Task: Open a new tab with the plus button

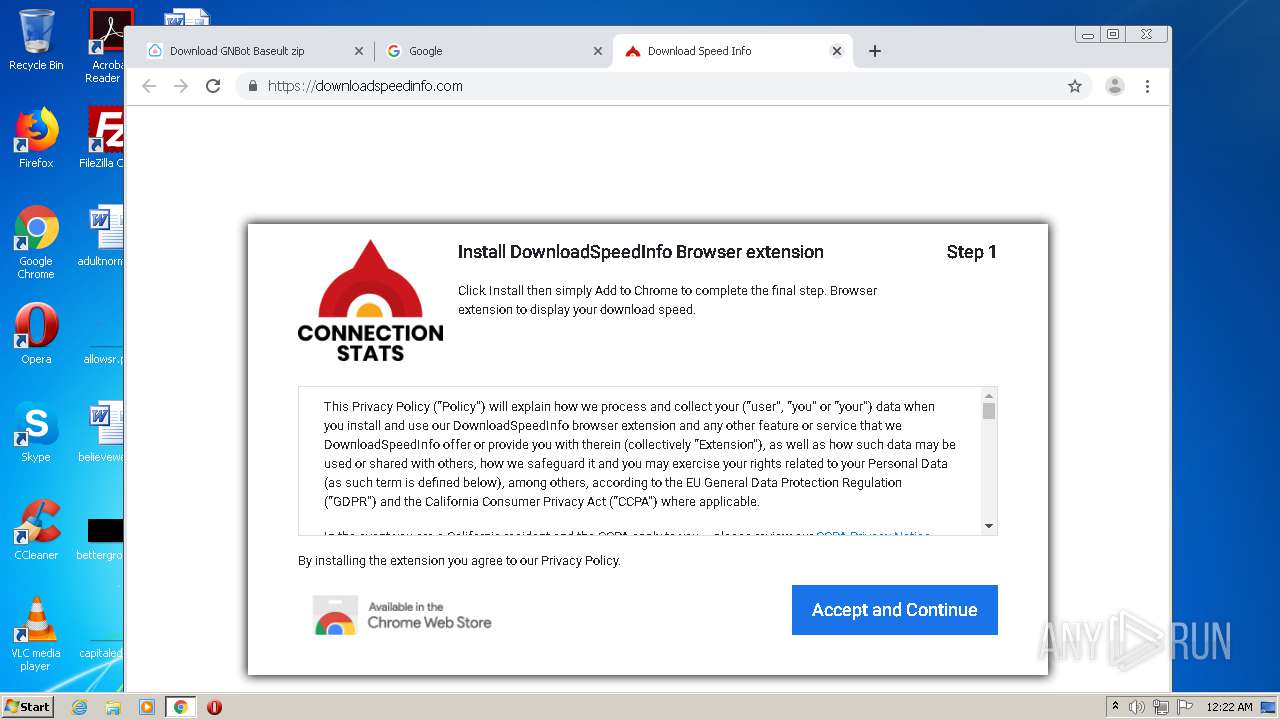Action: point(875,51)
